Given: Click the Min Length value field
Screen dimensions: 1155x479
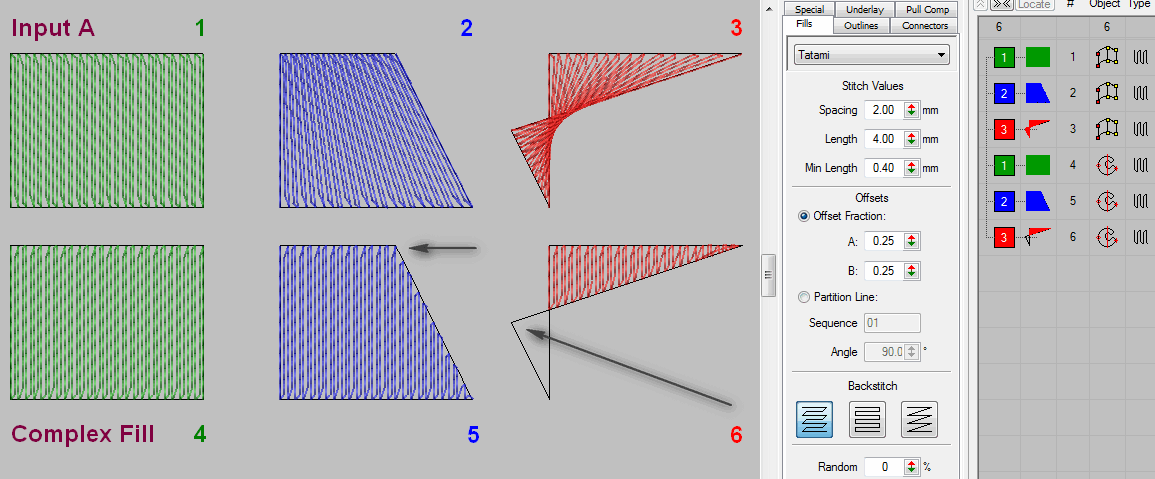Looking at the screenshot, I should point(884,168).
